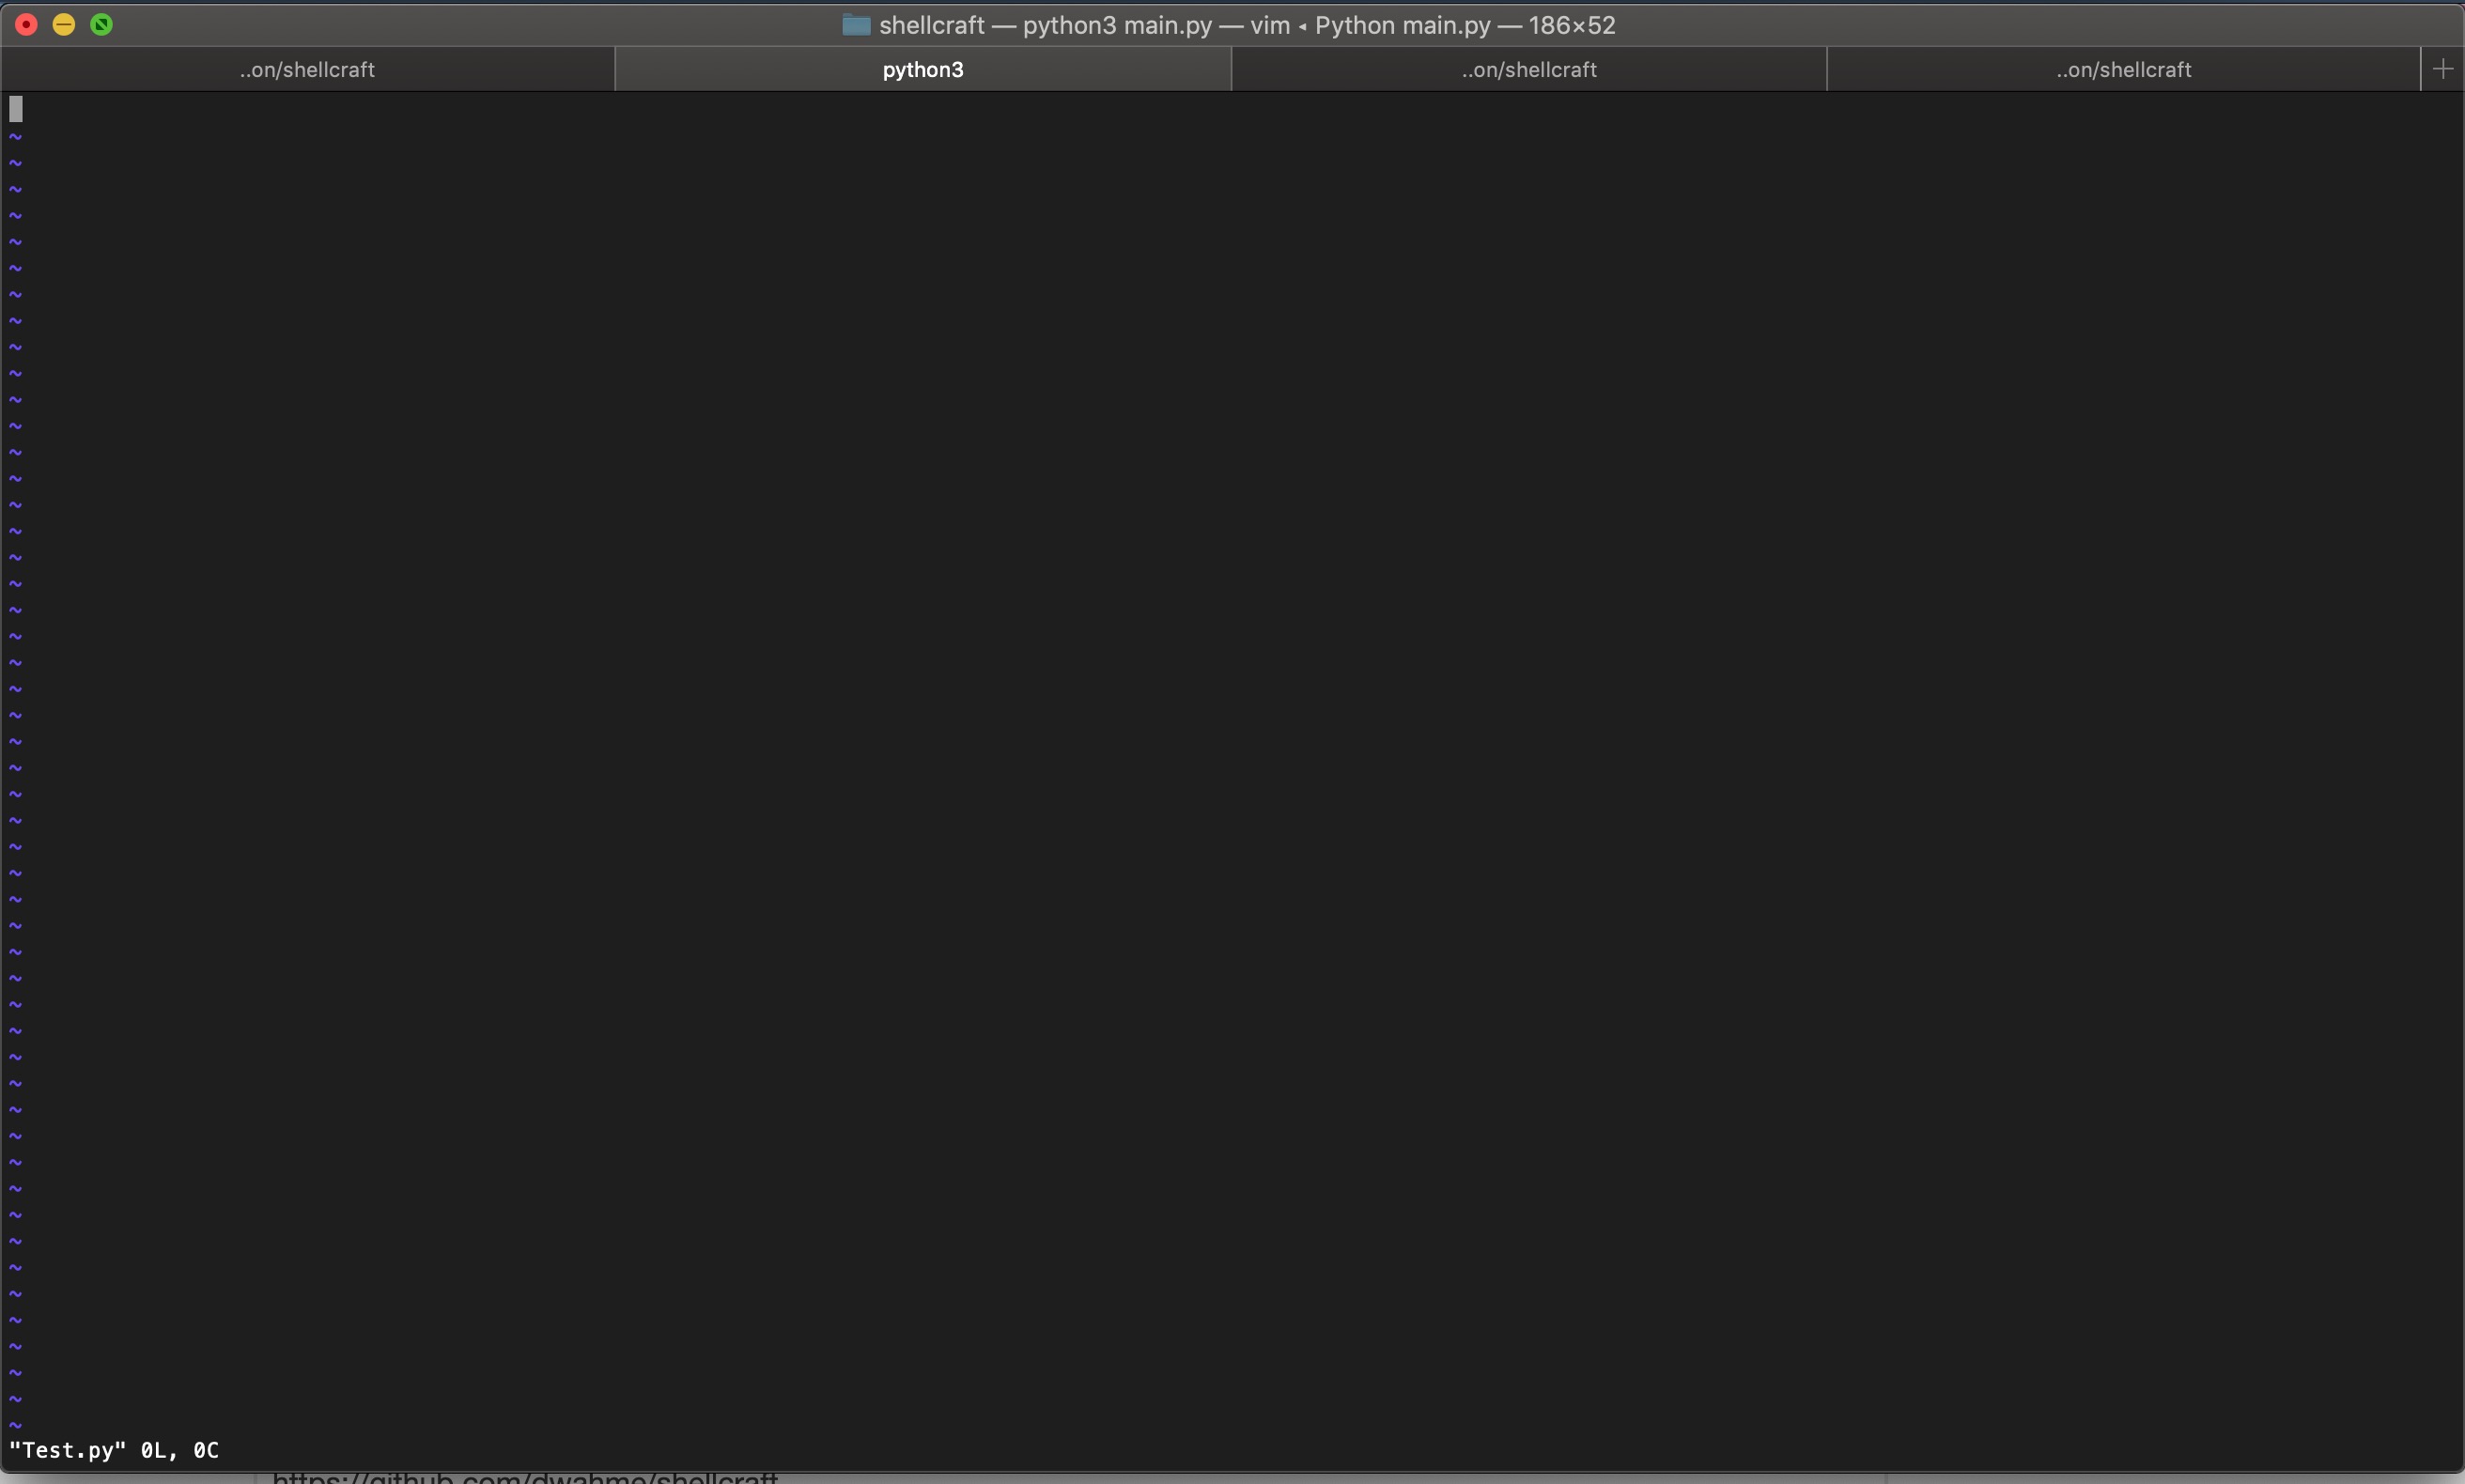Viewport: 2465px width, 1484px height.
Task: Click the empty center of the vim buffer
Action: coord(1232,760)
